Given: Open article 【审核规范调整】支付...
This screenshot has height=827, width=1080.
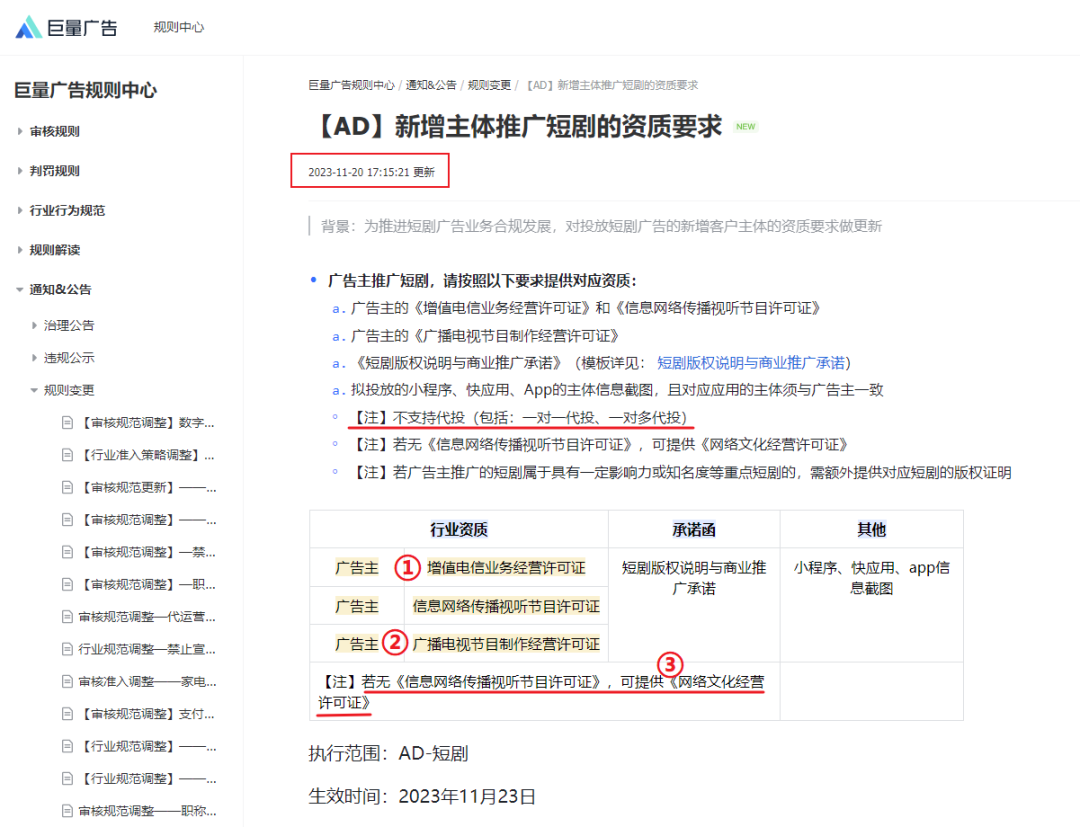Looking at the screenshot, I should [x=147, y=714].
